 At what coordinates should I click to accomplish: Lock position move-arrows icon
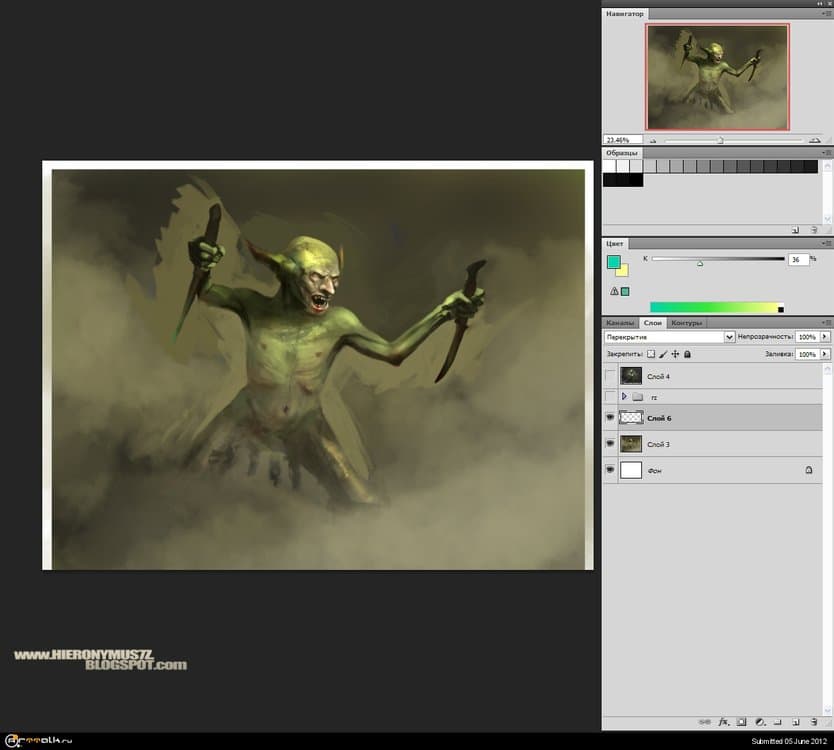coord(675,354)
